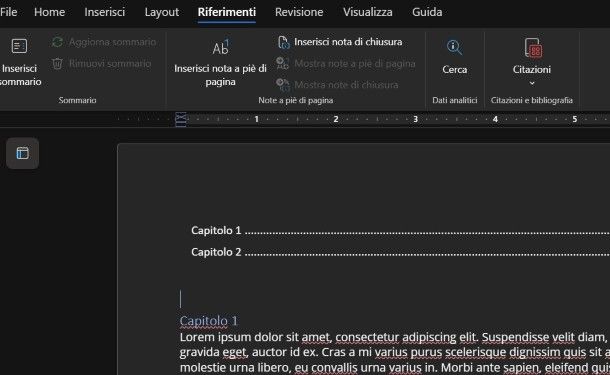Switch to the Home tab

pos(49,12)
